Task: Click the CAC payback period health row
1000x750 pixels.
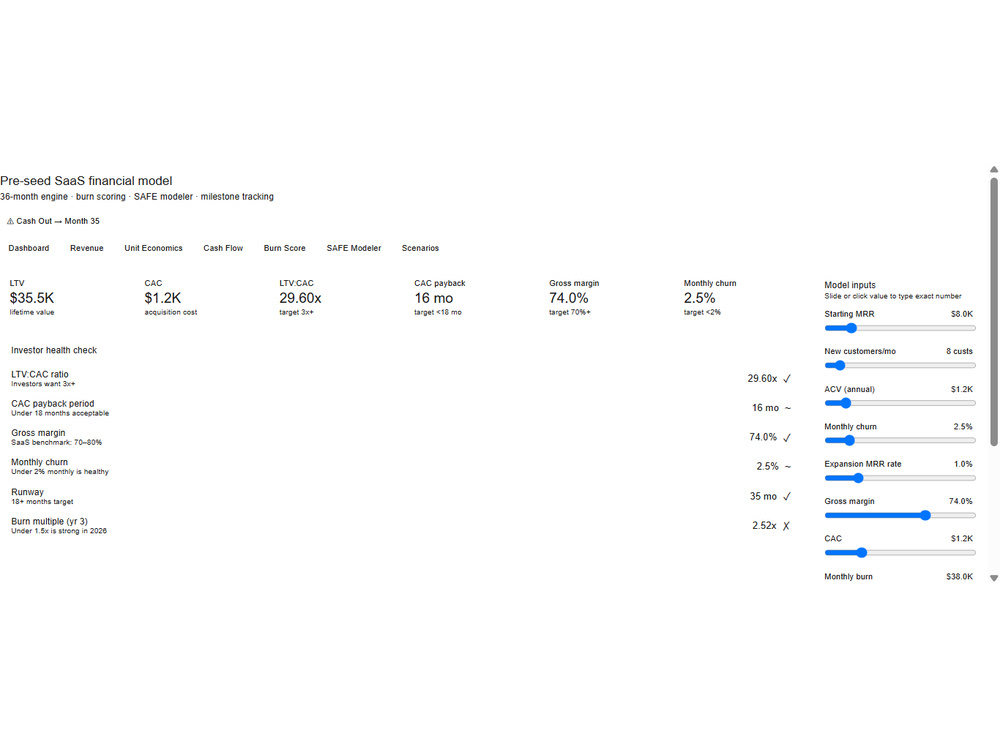Action: tap(401, 408)
